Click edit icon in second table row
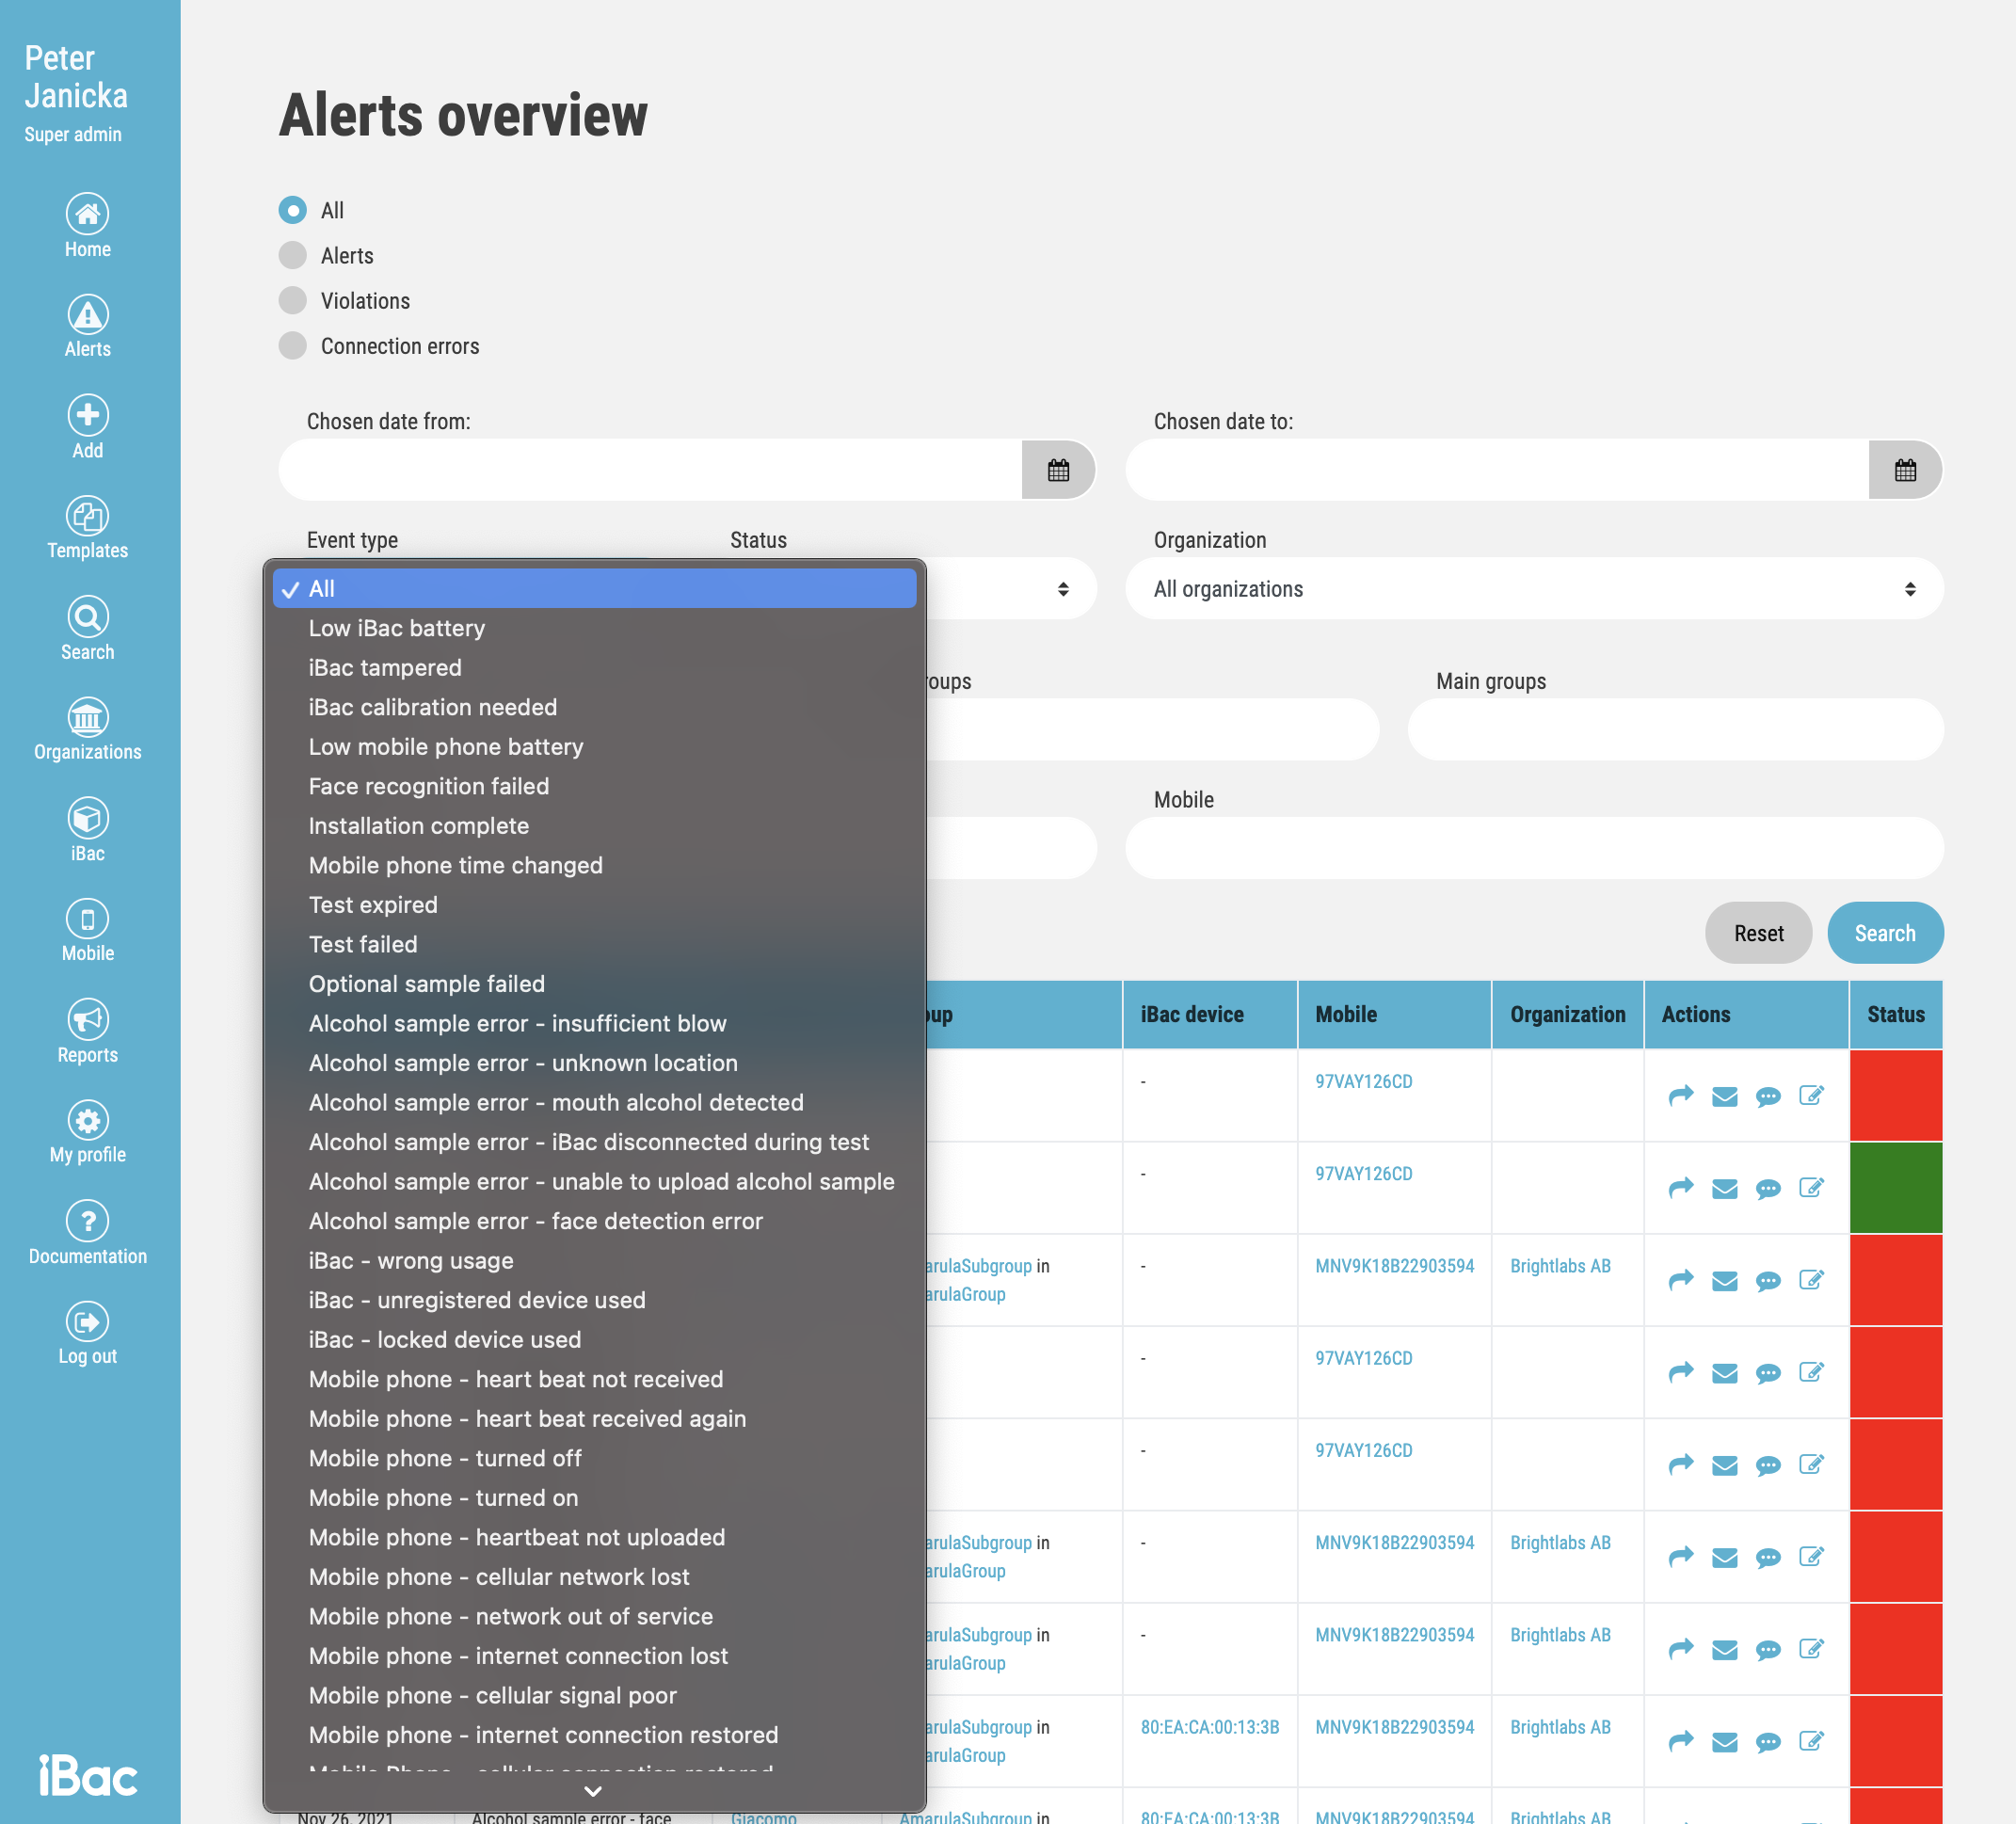This screenshot has height=1824, width=2016. [x=1810, y=1188]
